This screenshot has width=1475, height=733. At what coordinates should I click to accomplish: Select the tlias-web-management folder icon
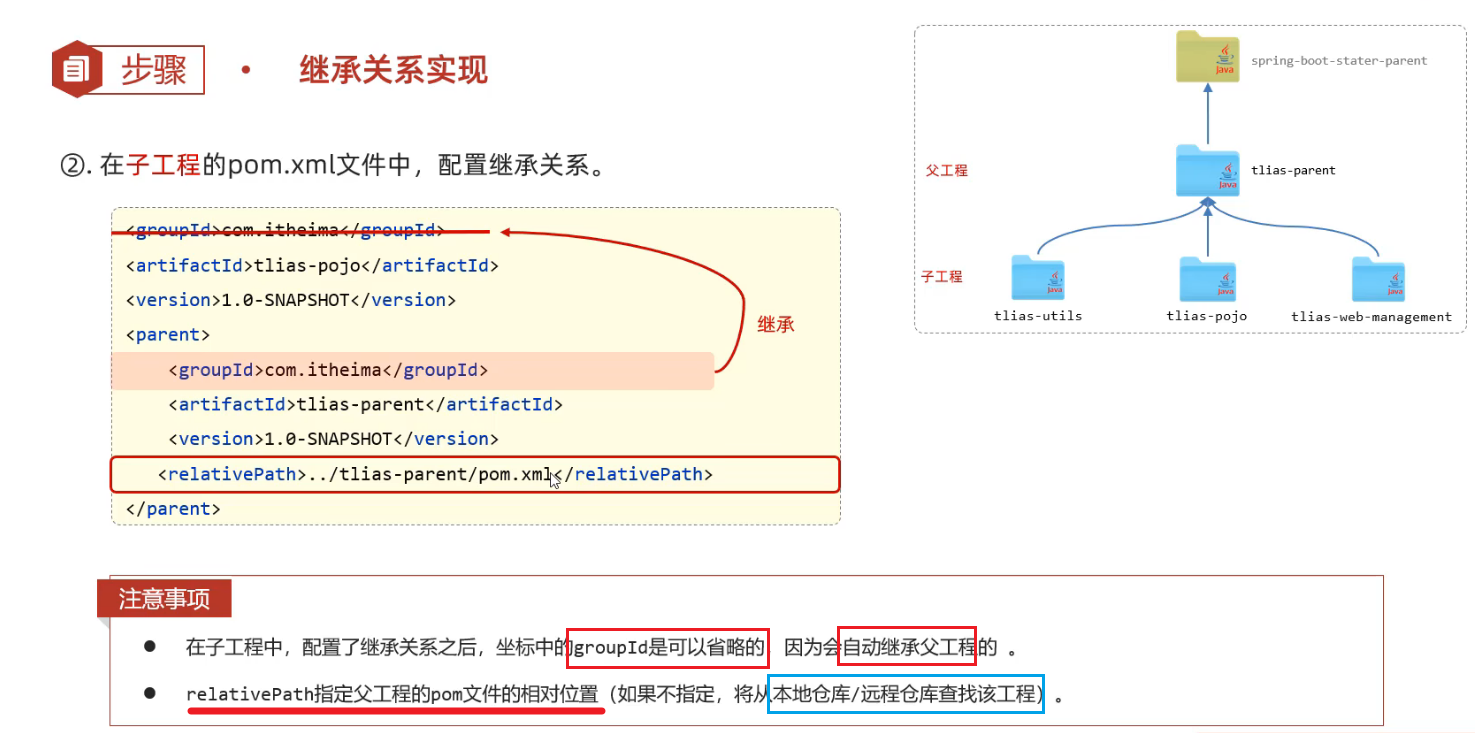point(1378,279)
